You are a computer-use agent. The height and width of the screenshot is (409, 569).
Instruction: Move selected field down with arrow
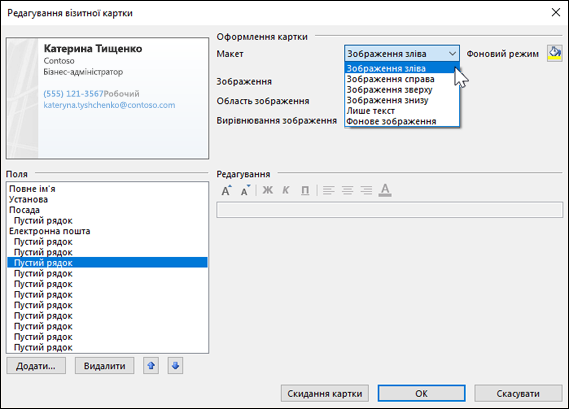(175, 365)
